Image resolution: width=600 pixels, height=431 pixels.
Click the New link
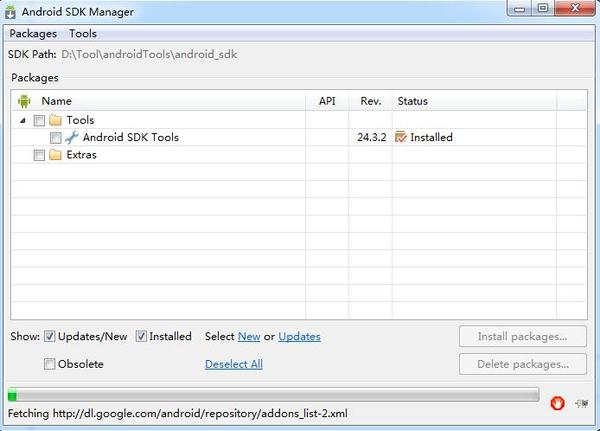pos(249,336)
